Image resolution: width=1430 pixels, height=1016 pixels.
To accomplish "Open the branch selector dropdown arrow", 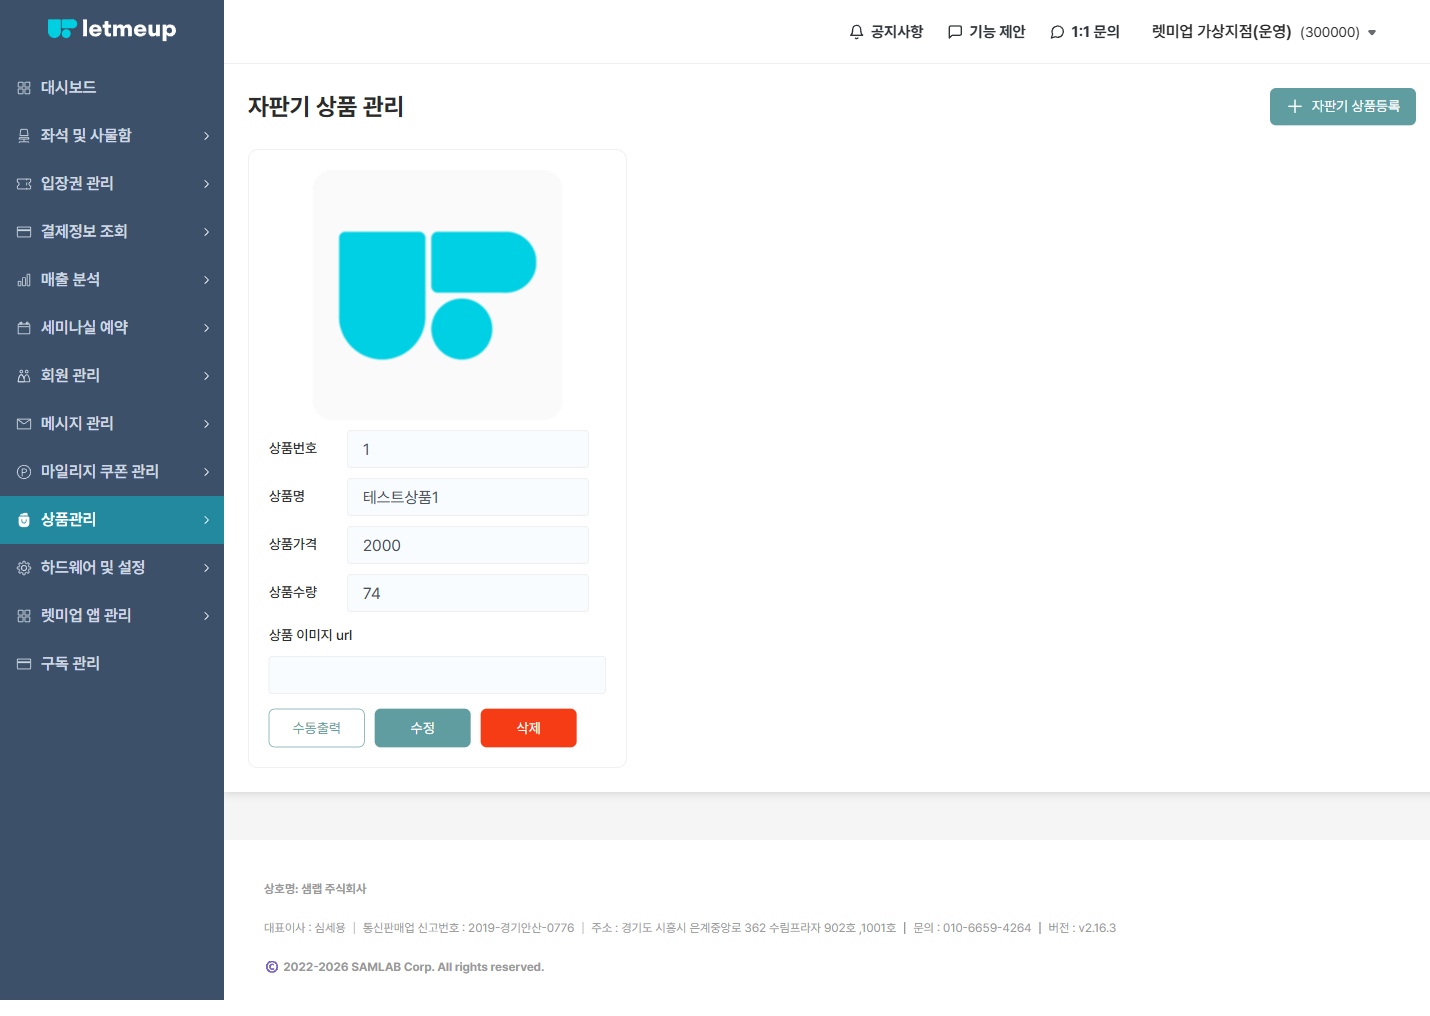I will 1372,33.
